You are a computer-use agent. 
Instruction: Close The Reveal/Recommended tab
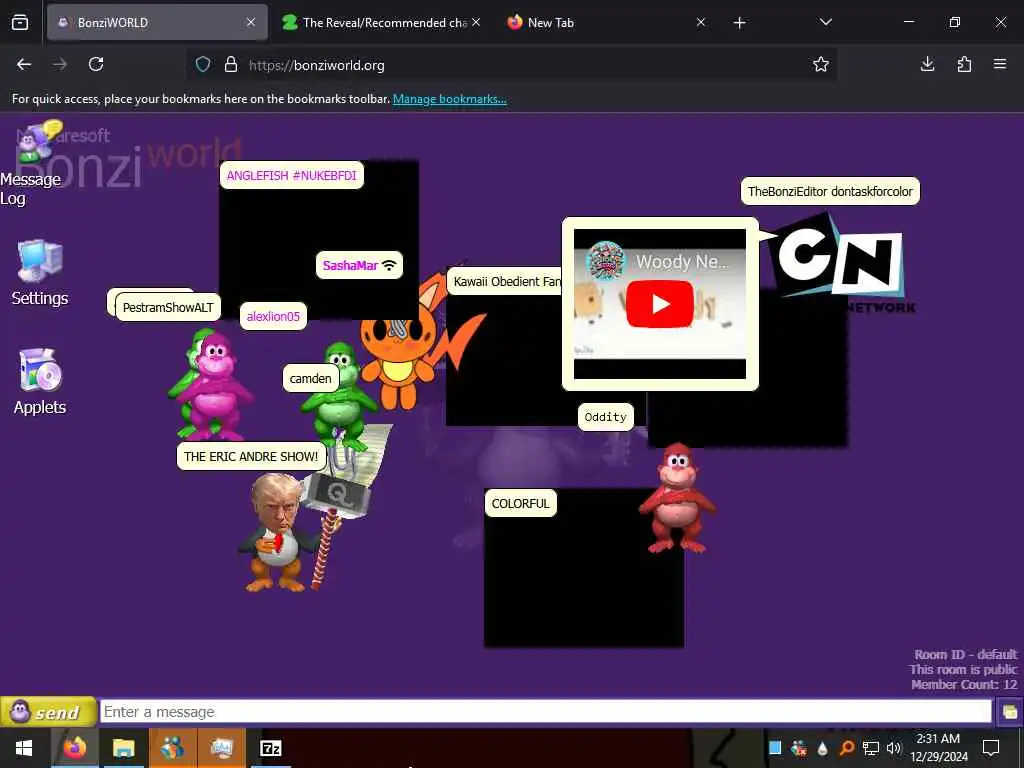click(x=476, y=22)
